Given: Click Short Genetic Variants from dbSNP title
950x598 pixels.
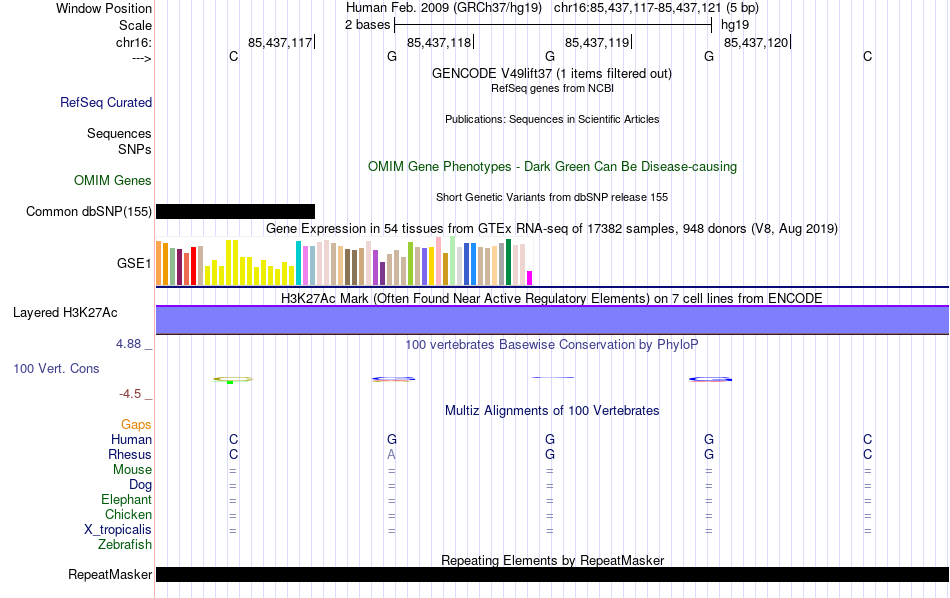Looking at the screenshot, I should point(552,198).
